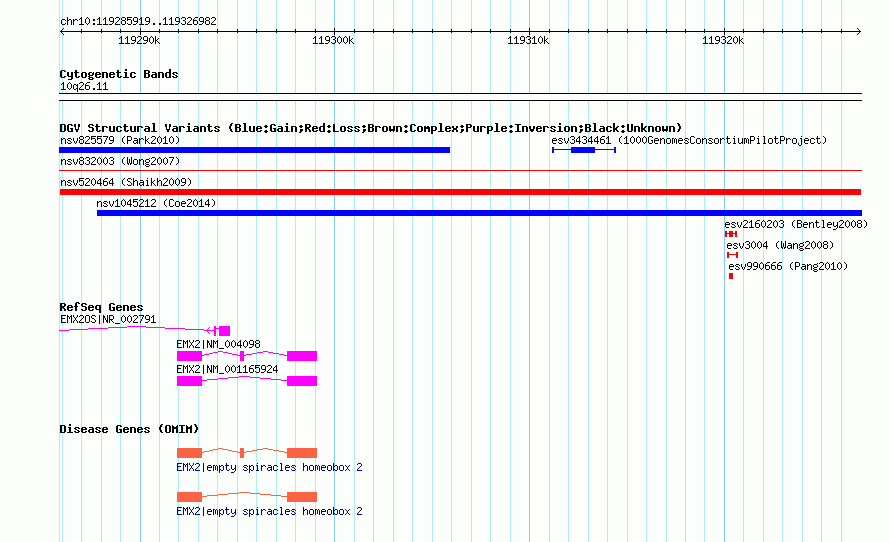Click the 119300k ruler tick label
890x542 pixels.
333,40
